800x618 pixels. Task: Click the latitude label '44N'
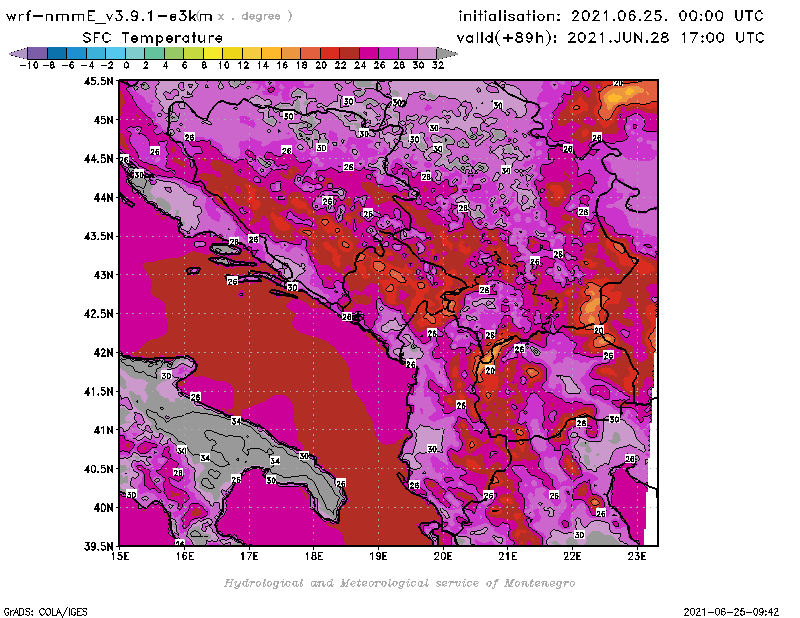pos(103,197)
